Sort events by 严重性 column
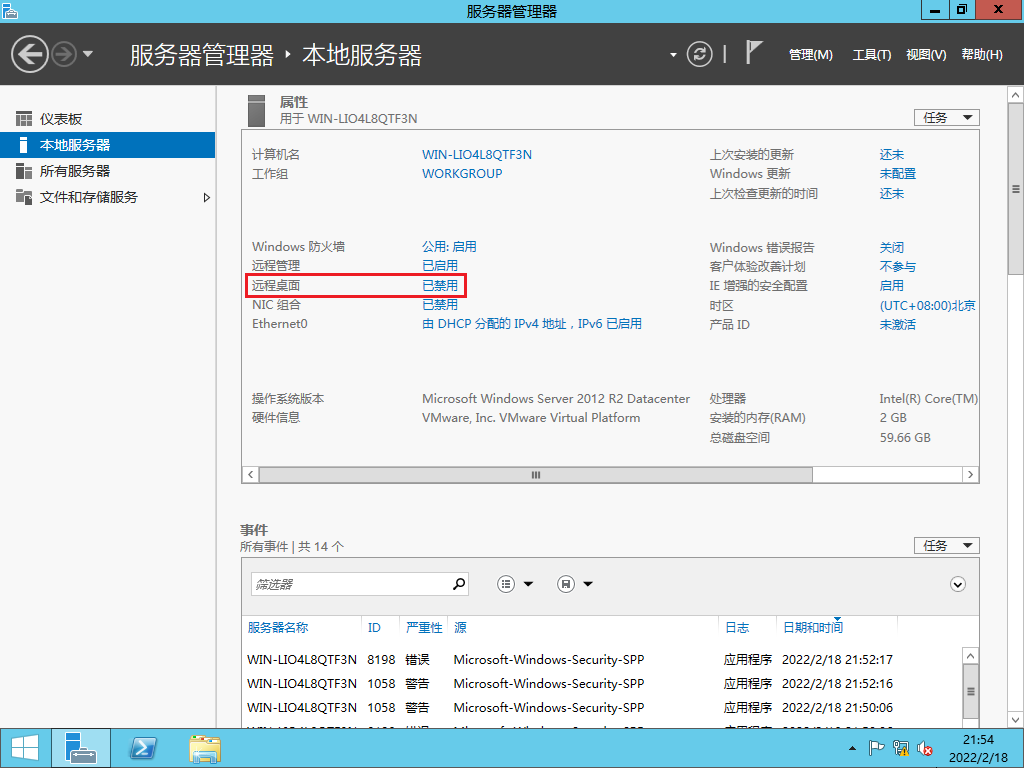Screen dimensions: 1024x768 click(x=424, y=628)
